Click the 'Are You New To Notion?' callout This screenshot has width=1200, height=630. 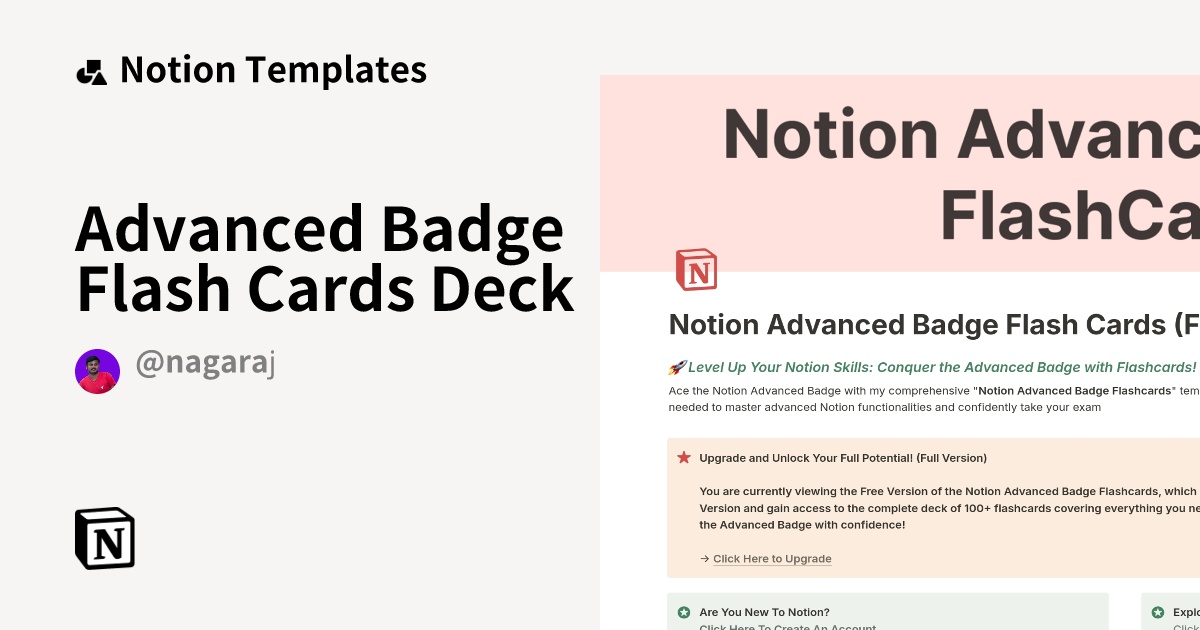tap(888, 612)
